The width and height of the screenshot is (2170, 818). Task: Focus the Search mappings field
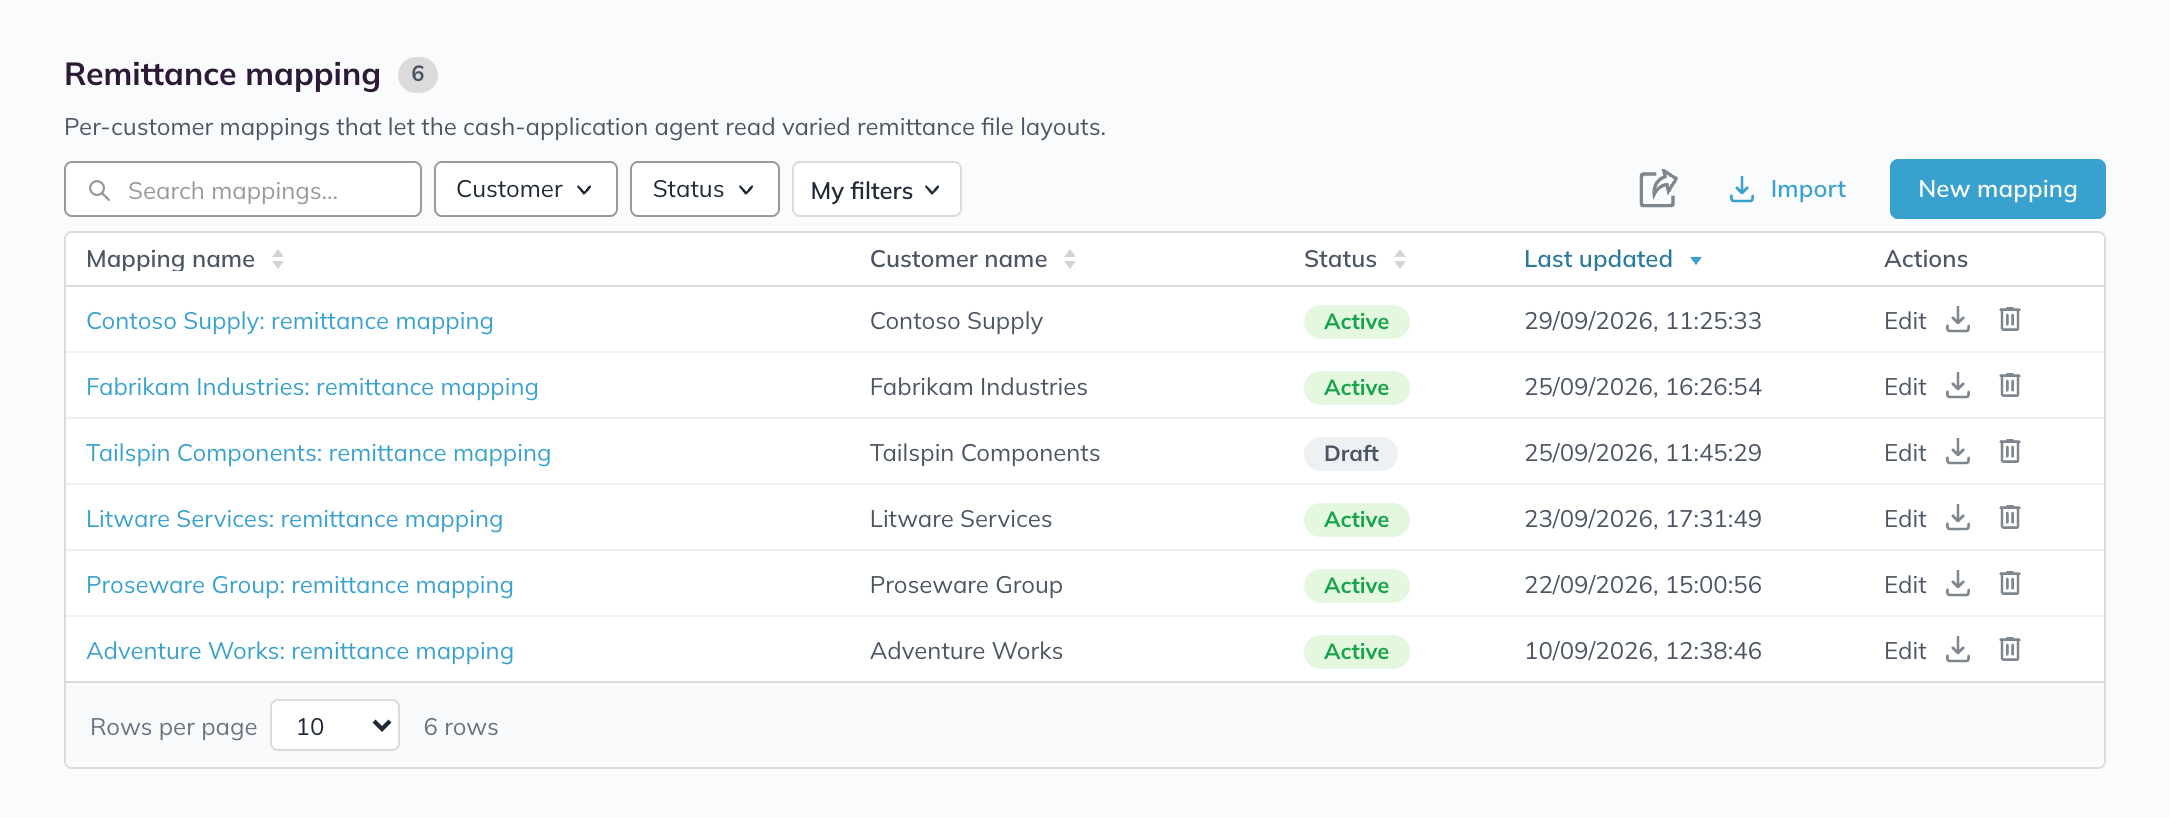pos(243,189)
